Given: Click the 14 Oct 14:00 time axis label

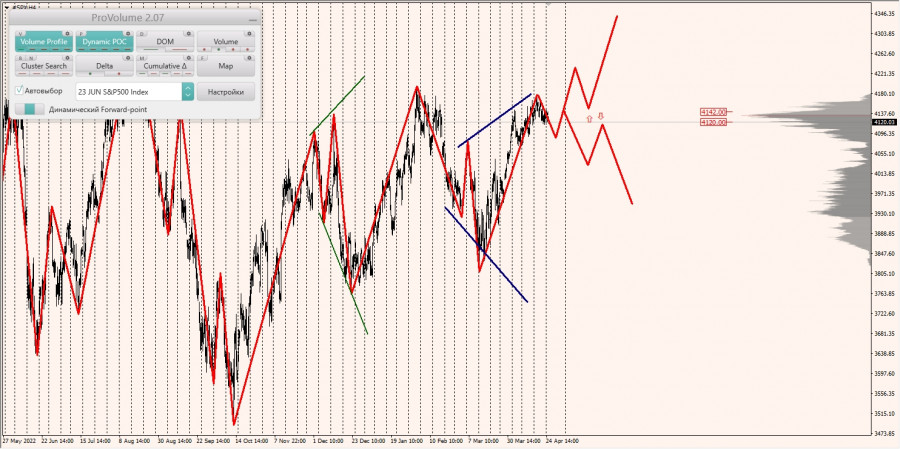Looking at the screenshot, I should (x=249, y=440).
